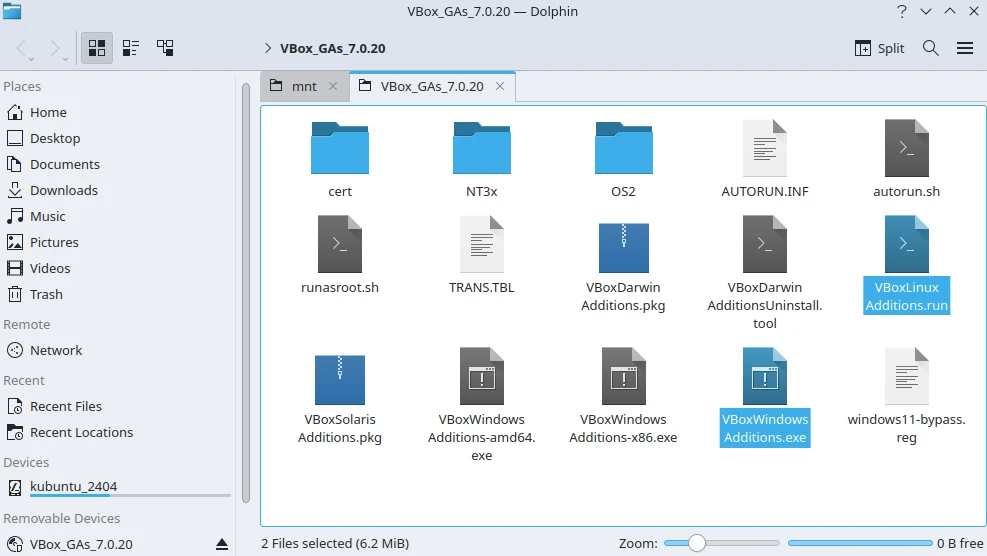Select the autorun.sh script icon
The height and width of the screenshot is (556, 987).
906,149
